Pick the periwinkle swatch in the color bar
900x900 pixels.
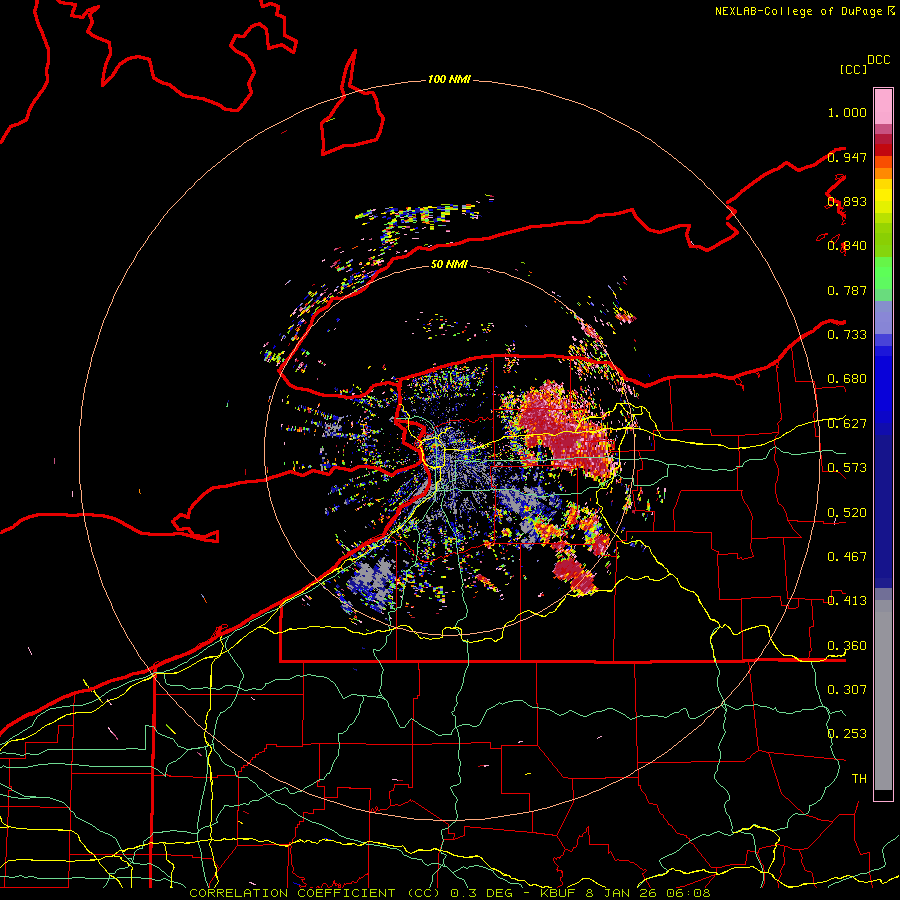pos(883,317)
